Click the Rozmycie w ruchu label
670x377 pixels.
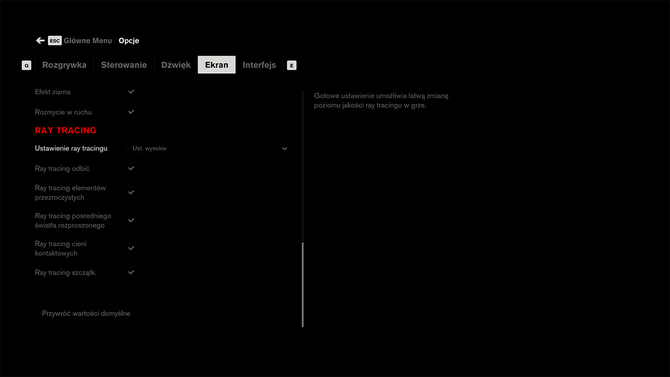(63, 112)
